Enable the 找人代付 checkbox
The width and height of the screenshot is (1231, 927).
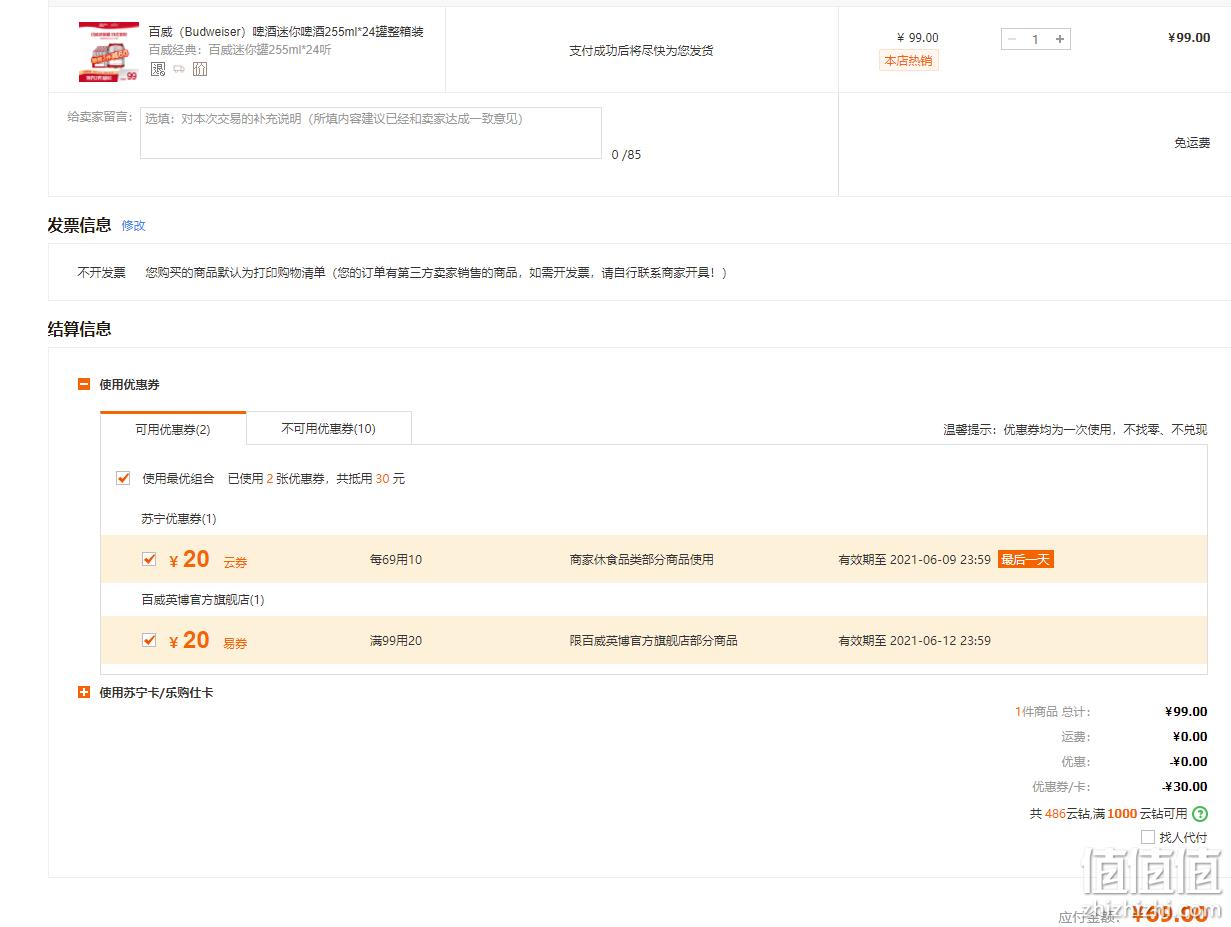[x=1148, y=837]
